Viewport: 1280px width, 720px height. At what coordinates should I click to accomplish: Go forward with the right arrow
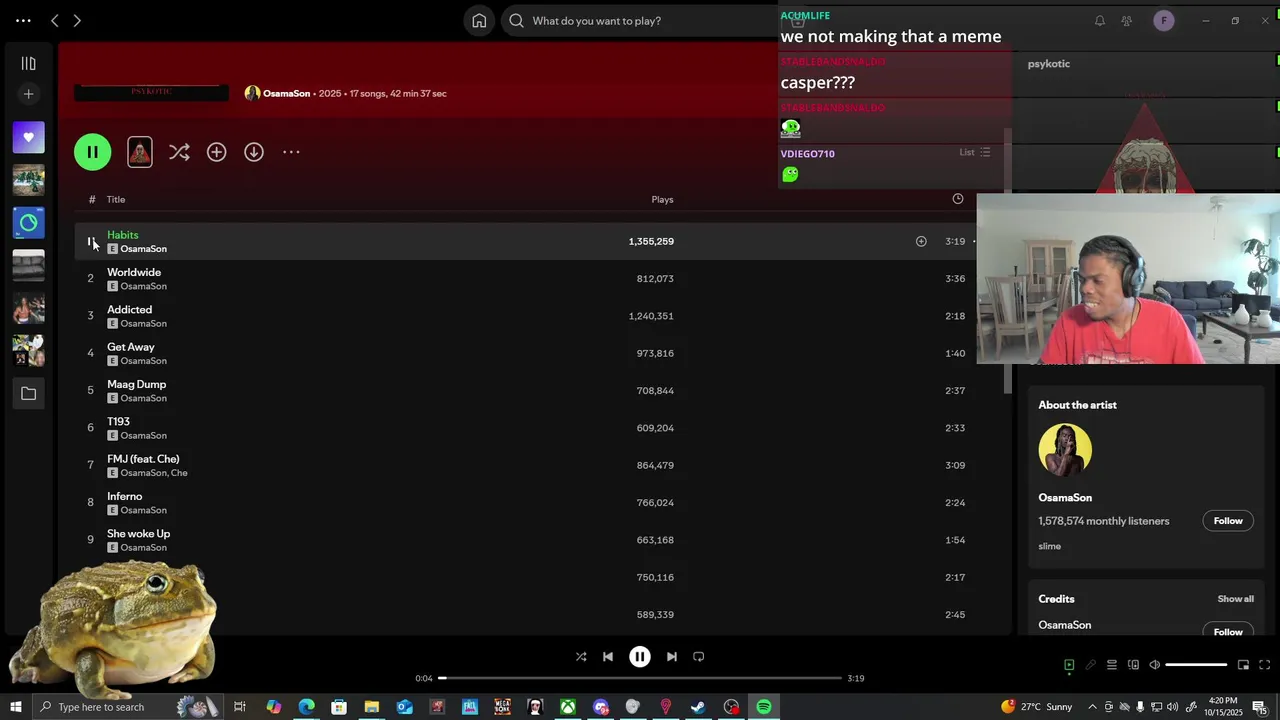click(x=77, y=20)
